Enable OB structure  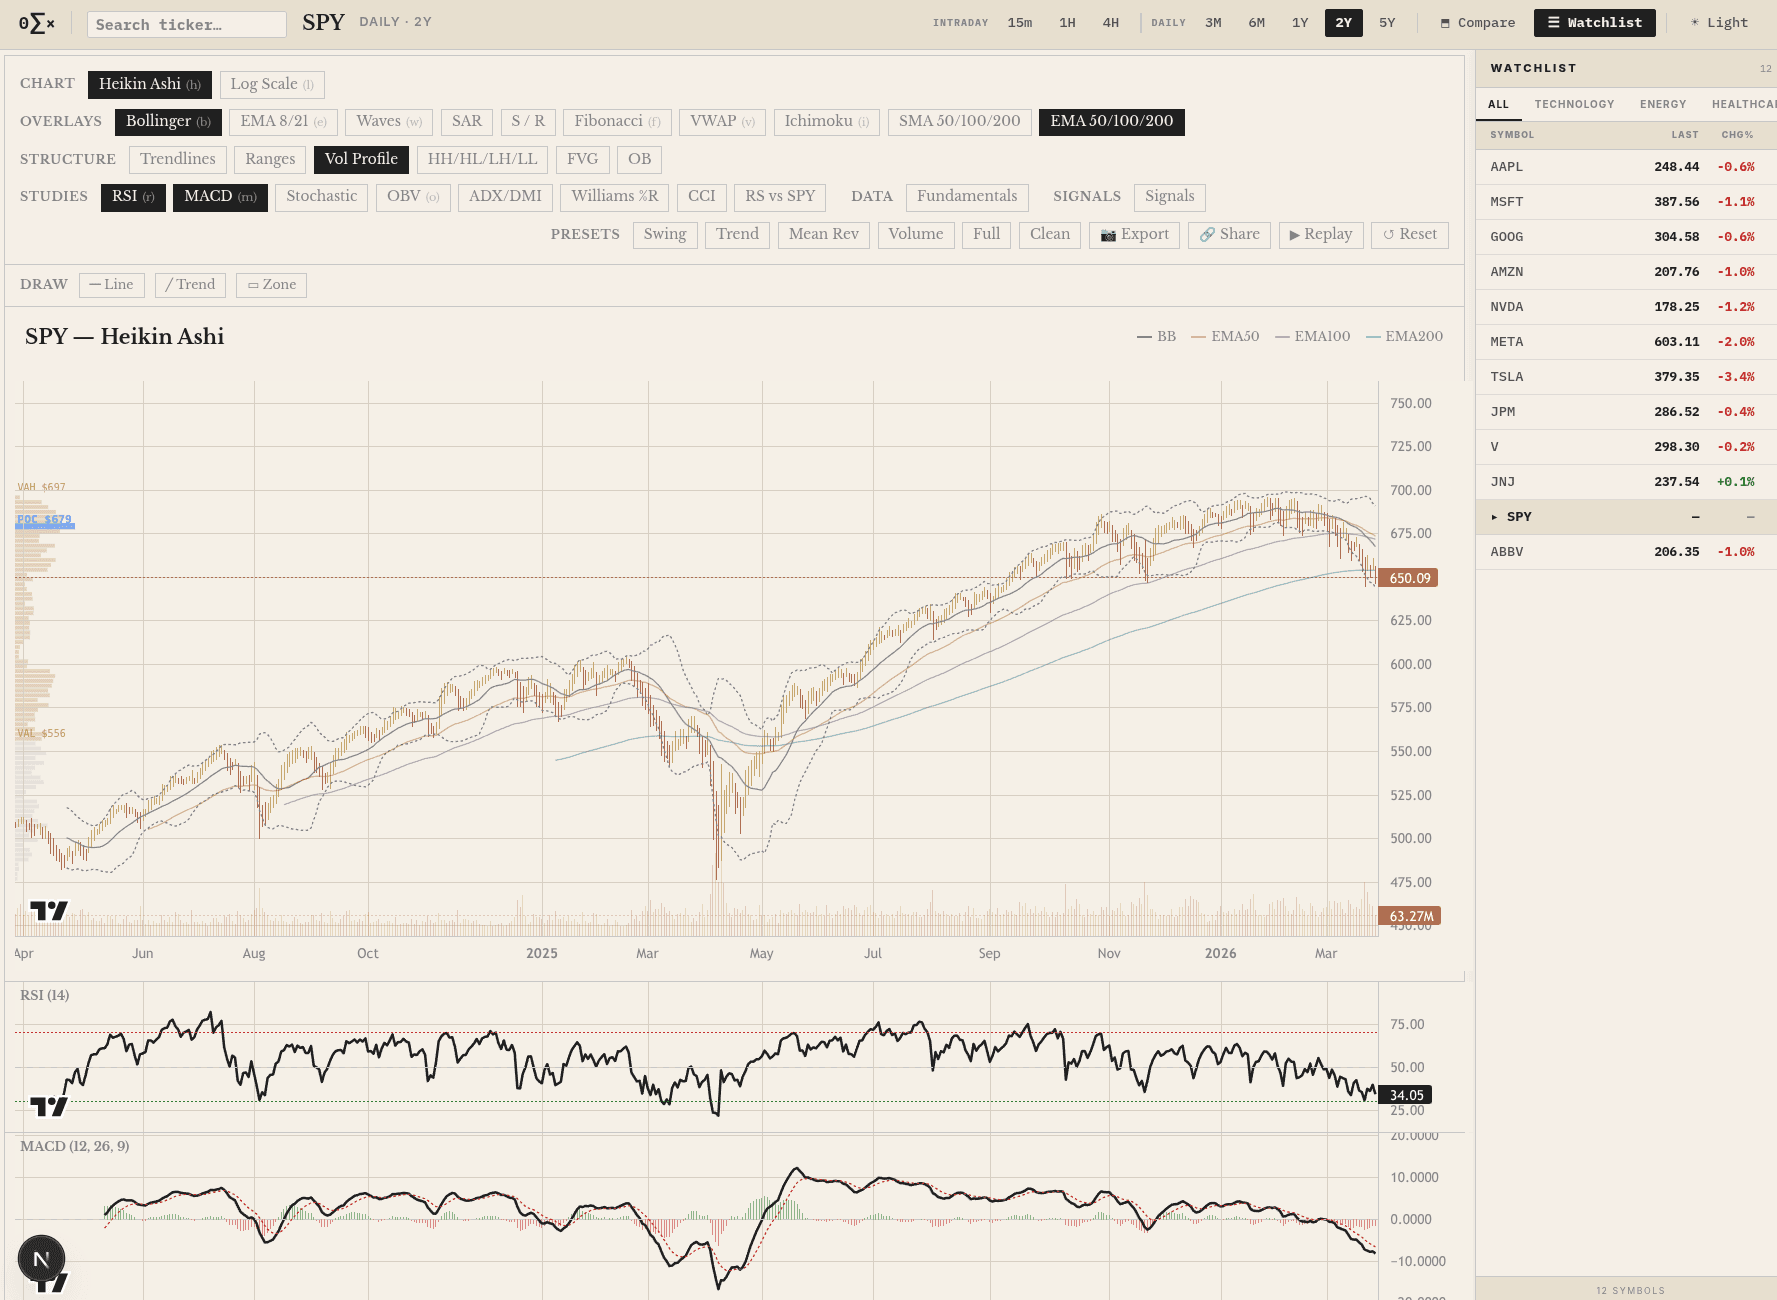pyautogui.click(x=639, y=159)
